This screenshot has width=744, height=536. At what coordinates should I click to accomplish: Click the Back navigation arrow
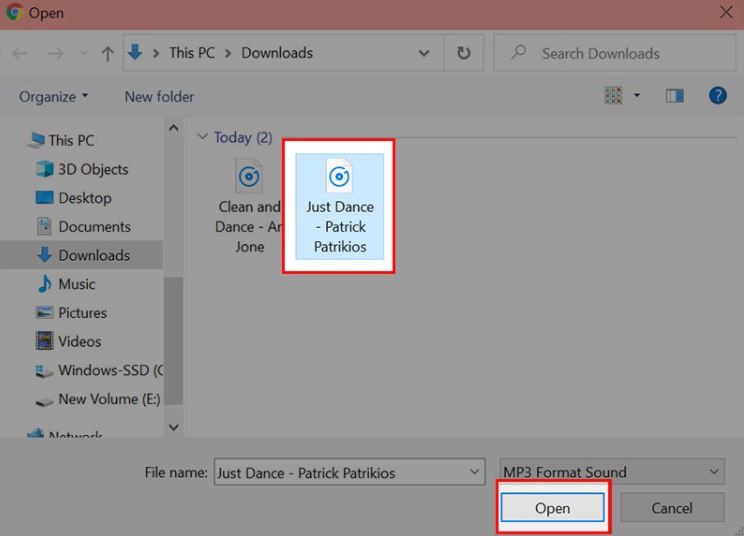point(20,53)
